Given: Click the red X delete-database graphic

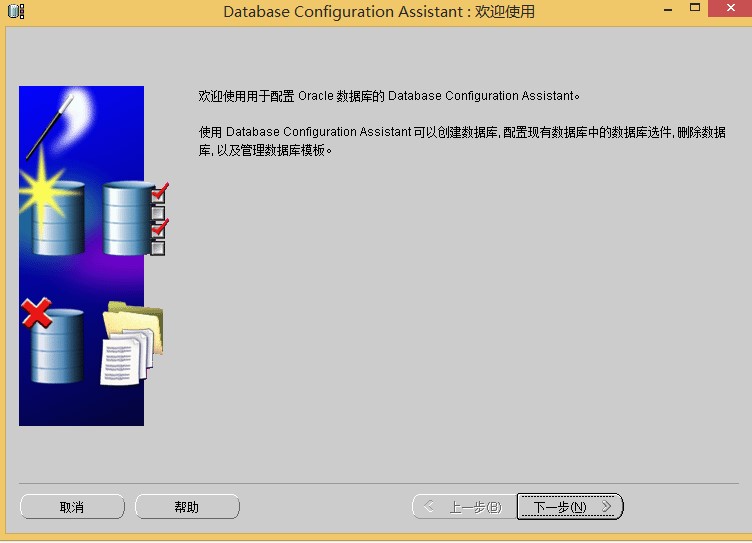Looking at the screenshot, I should coord(36,314).
